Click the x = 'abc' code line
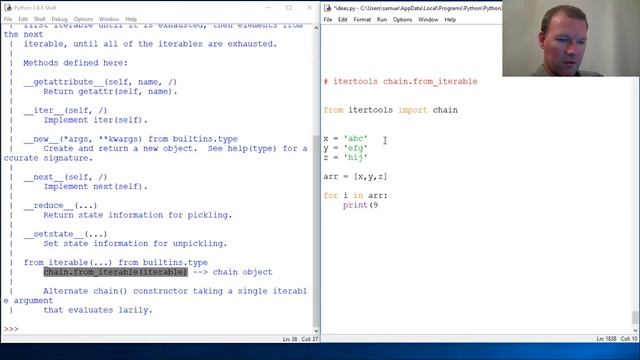 (345, 138)
